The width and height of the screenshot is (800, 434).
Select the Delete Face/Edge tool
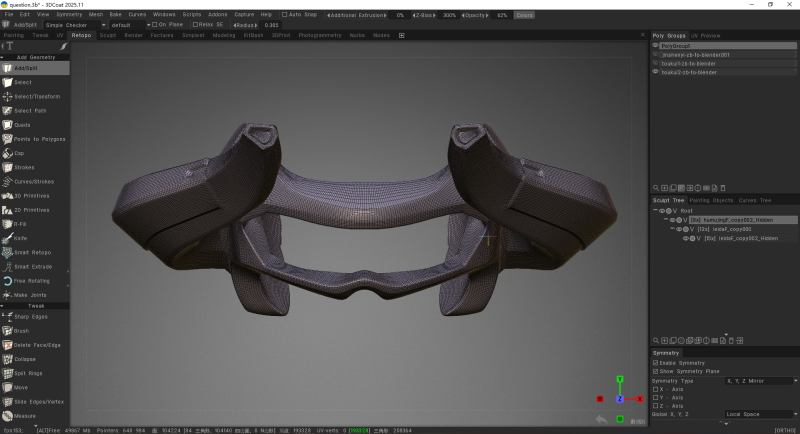(36, 344)
